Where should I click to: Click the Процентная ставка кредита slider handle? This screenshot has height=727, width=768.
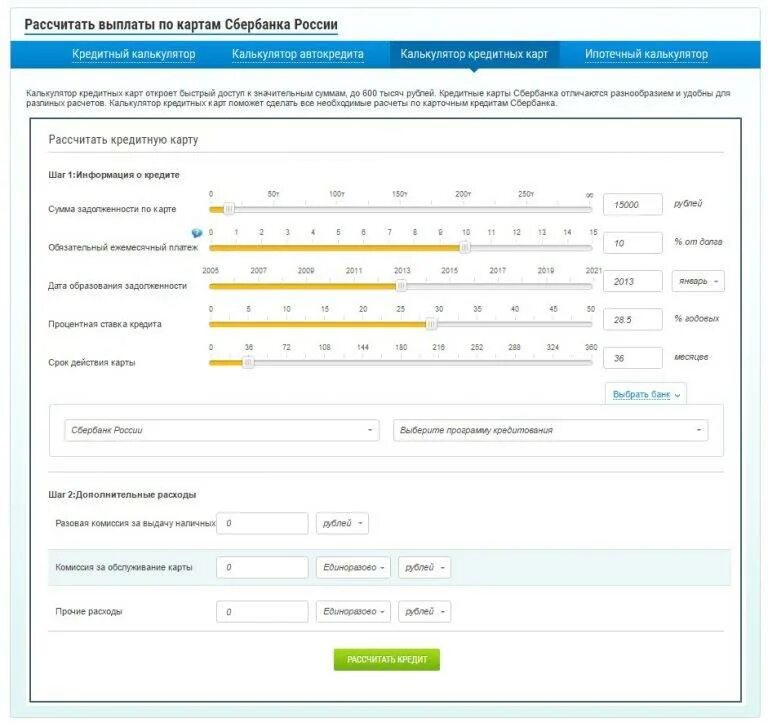click(x=432, y=324)
